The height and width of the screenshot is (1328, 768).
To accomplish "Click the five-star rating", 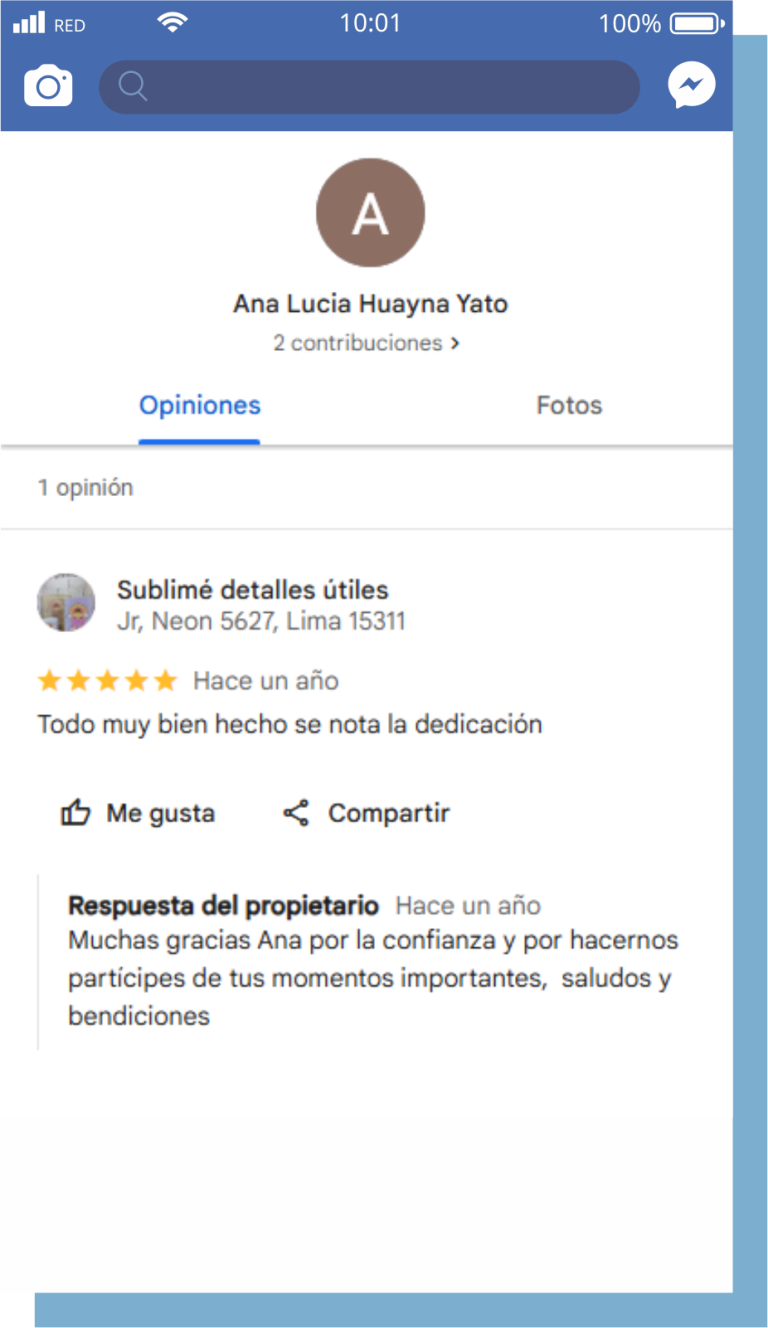I will point(107,681).
